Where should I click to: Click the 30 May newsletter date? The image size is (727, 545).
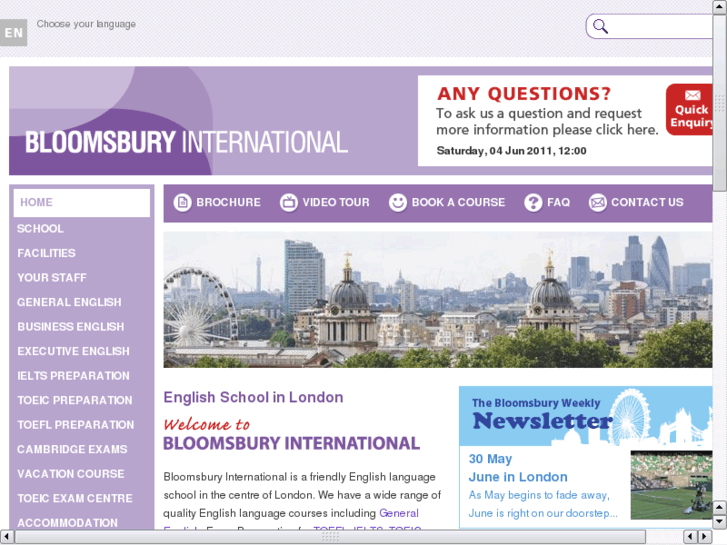tap(490, 459)
